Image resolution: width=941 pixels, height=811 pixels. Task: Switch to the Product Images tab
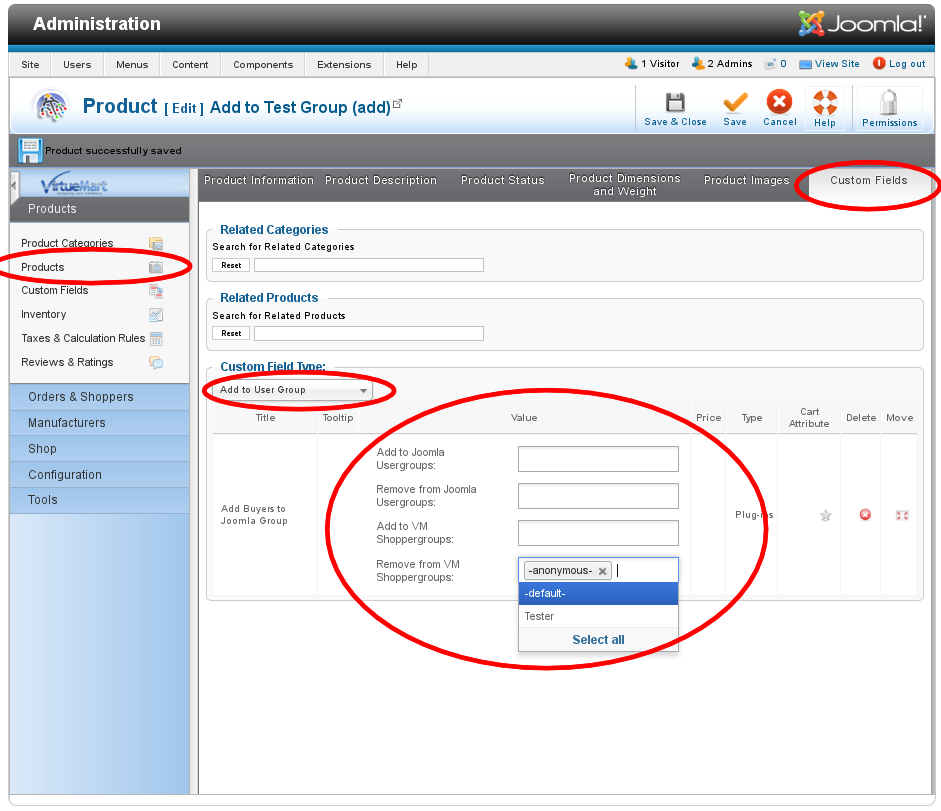coord(746,181)
